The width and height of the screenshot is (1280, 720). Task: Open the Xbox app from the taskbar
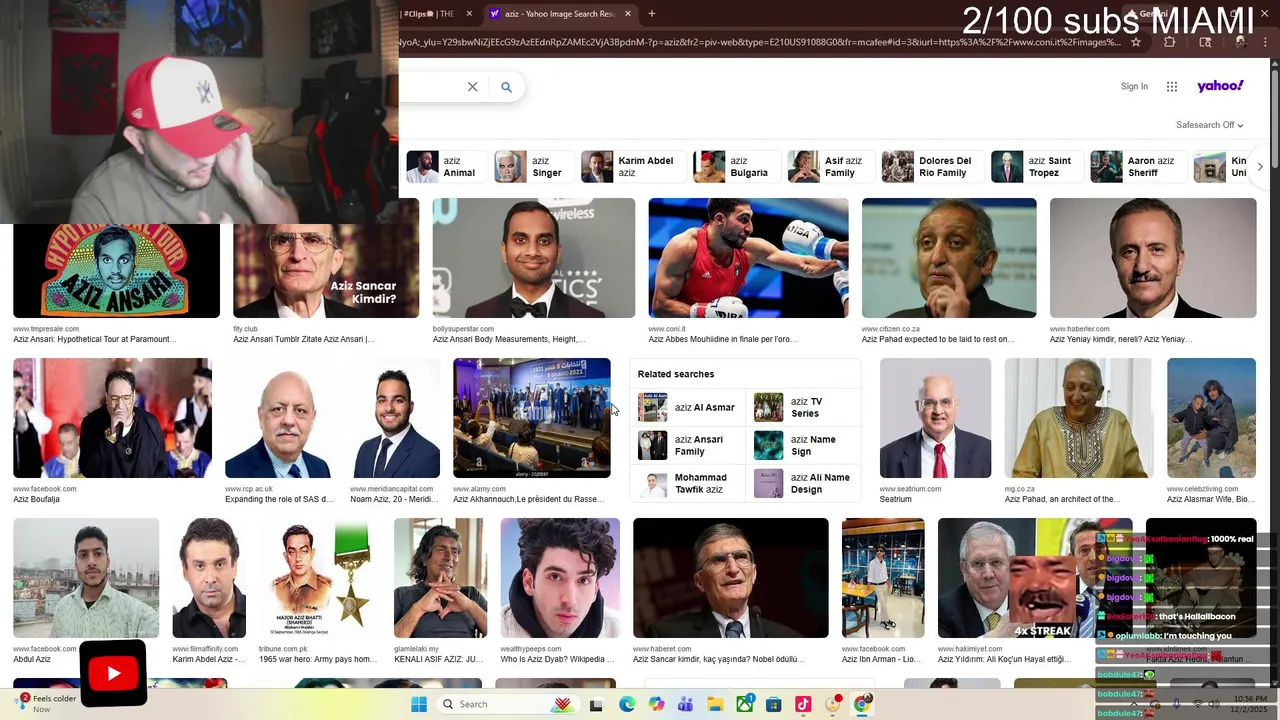tap(744, 705)
